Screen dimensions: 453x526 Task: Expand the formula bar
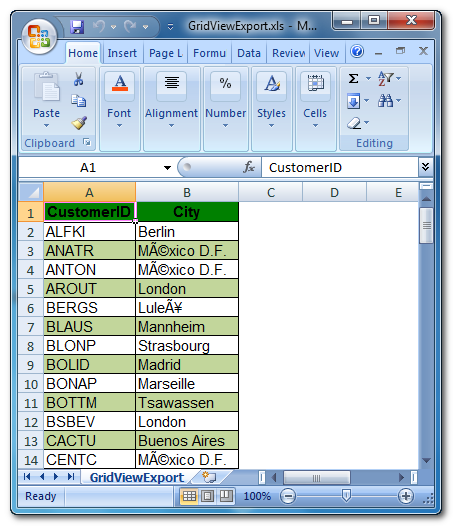(x=425, y=167)
